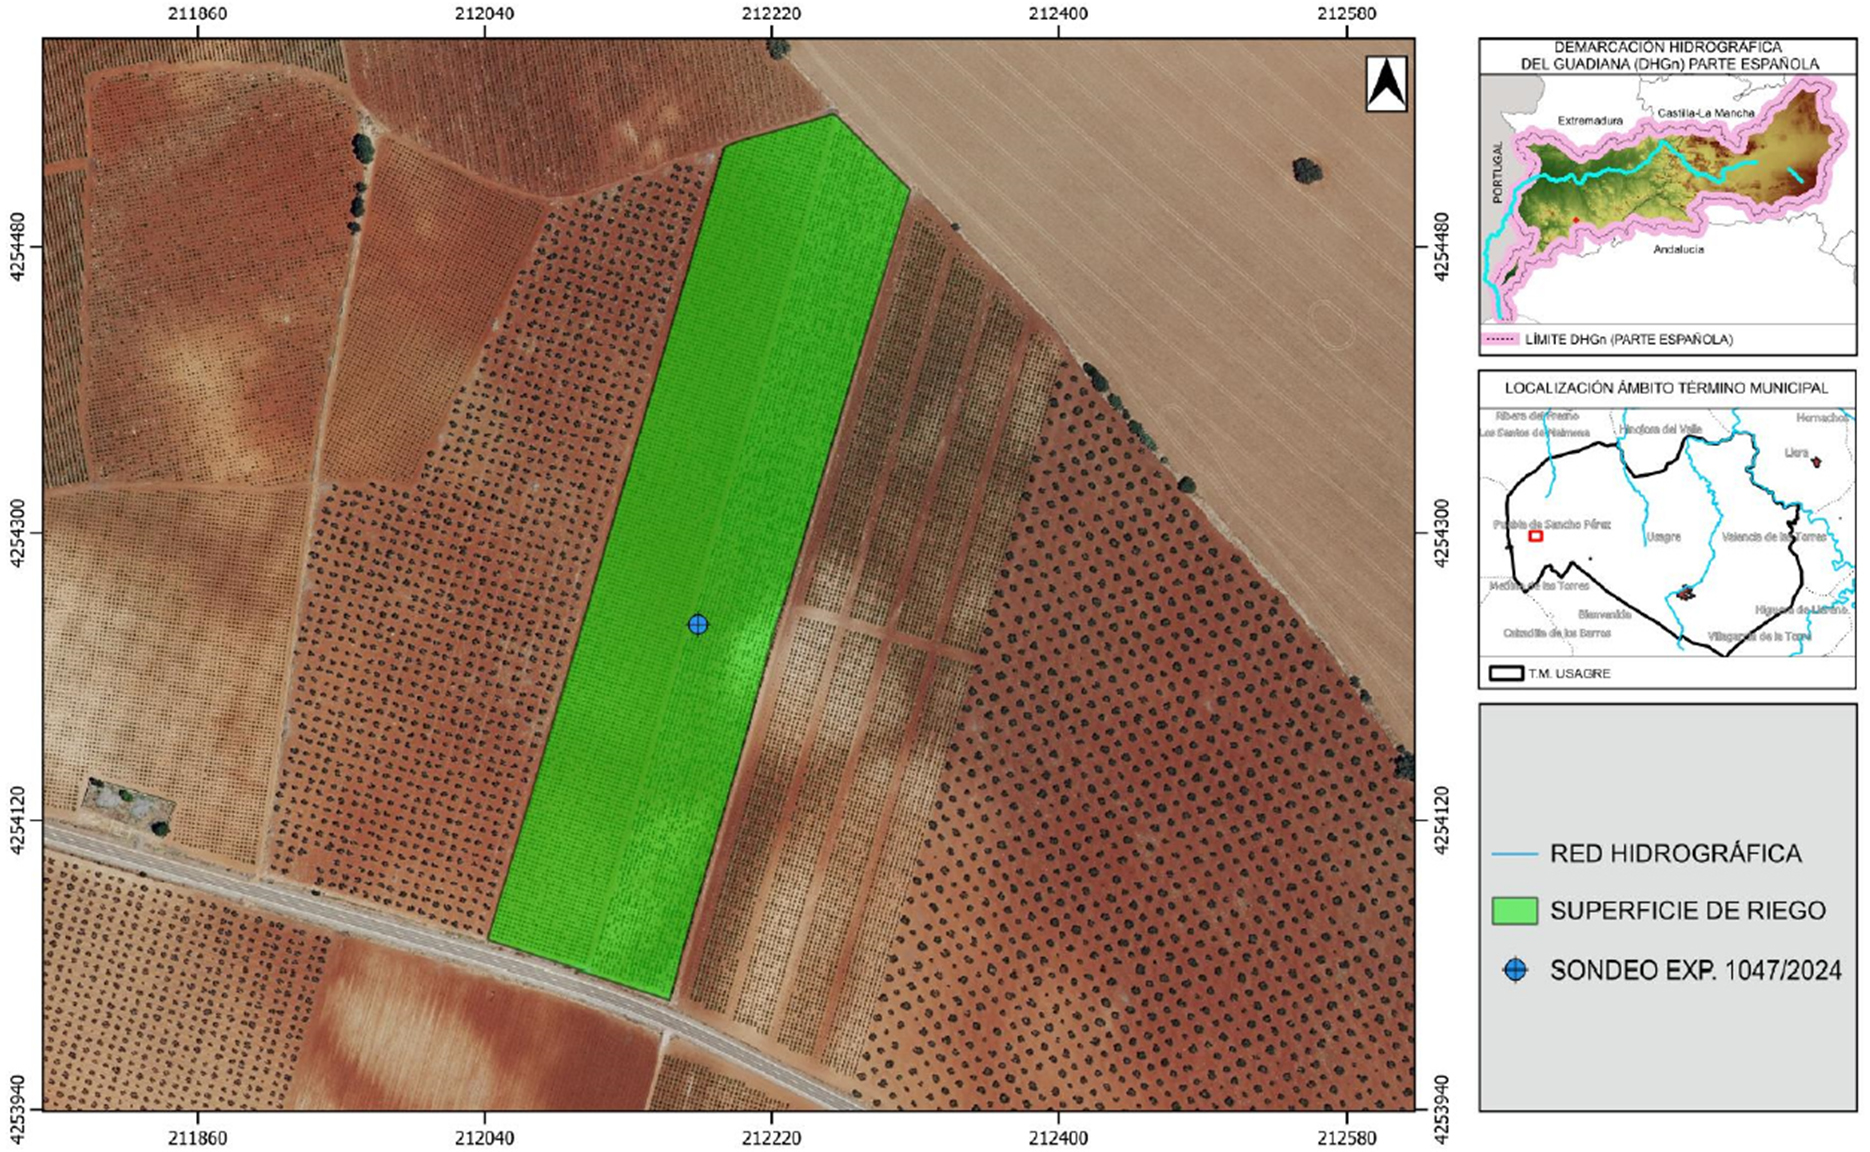The image size is (1870, 1152).
Task: Click the SONDEO EXP. 1047/2024 legend label
Action: (x=1696, y=970)
